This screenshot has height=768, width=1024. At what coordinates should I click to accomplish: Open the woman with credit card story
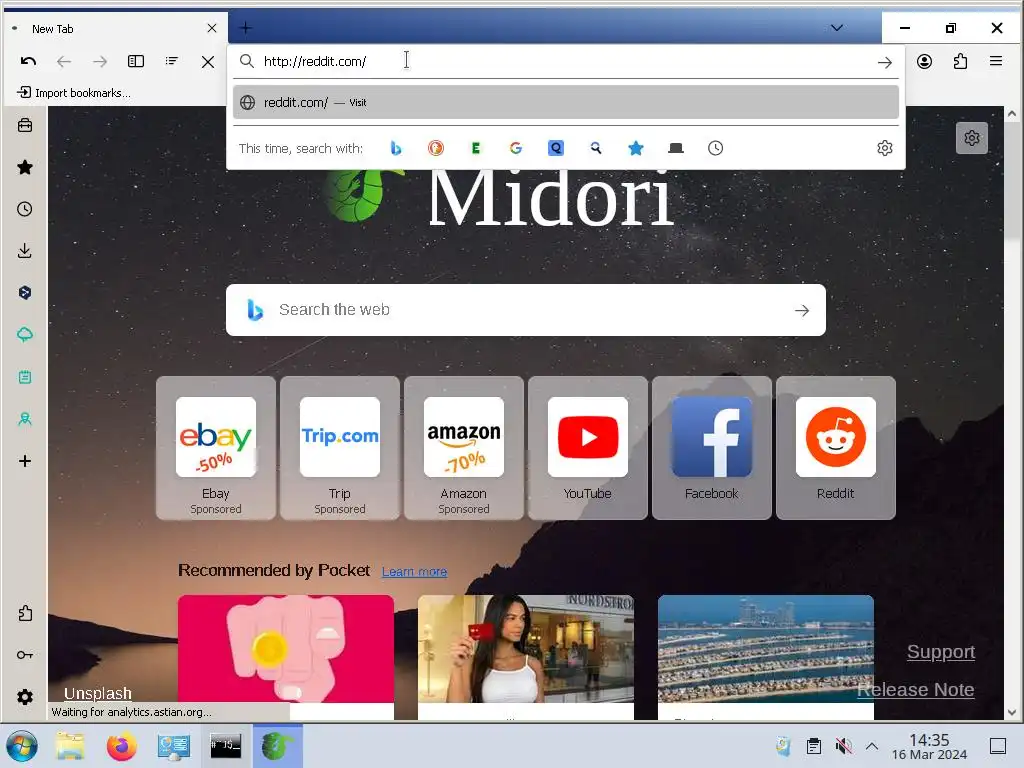click(526, 657)
